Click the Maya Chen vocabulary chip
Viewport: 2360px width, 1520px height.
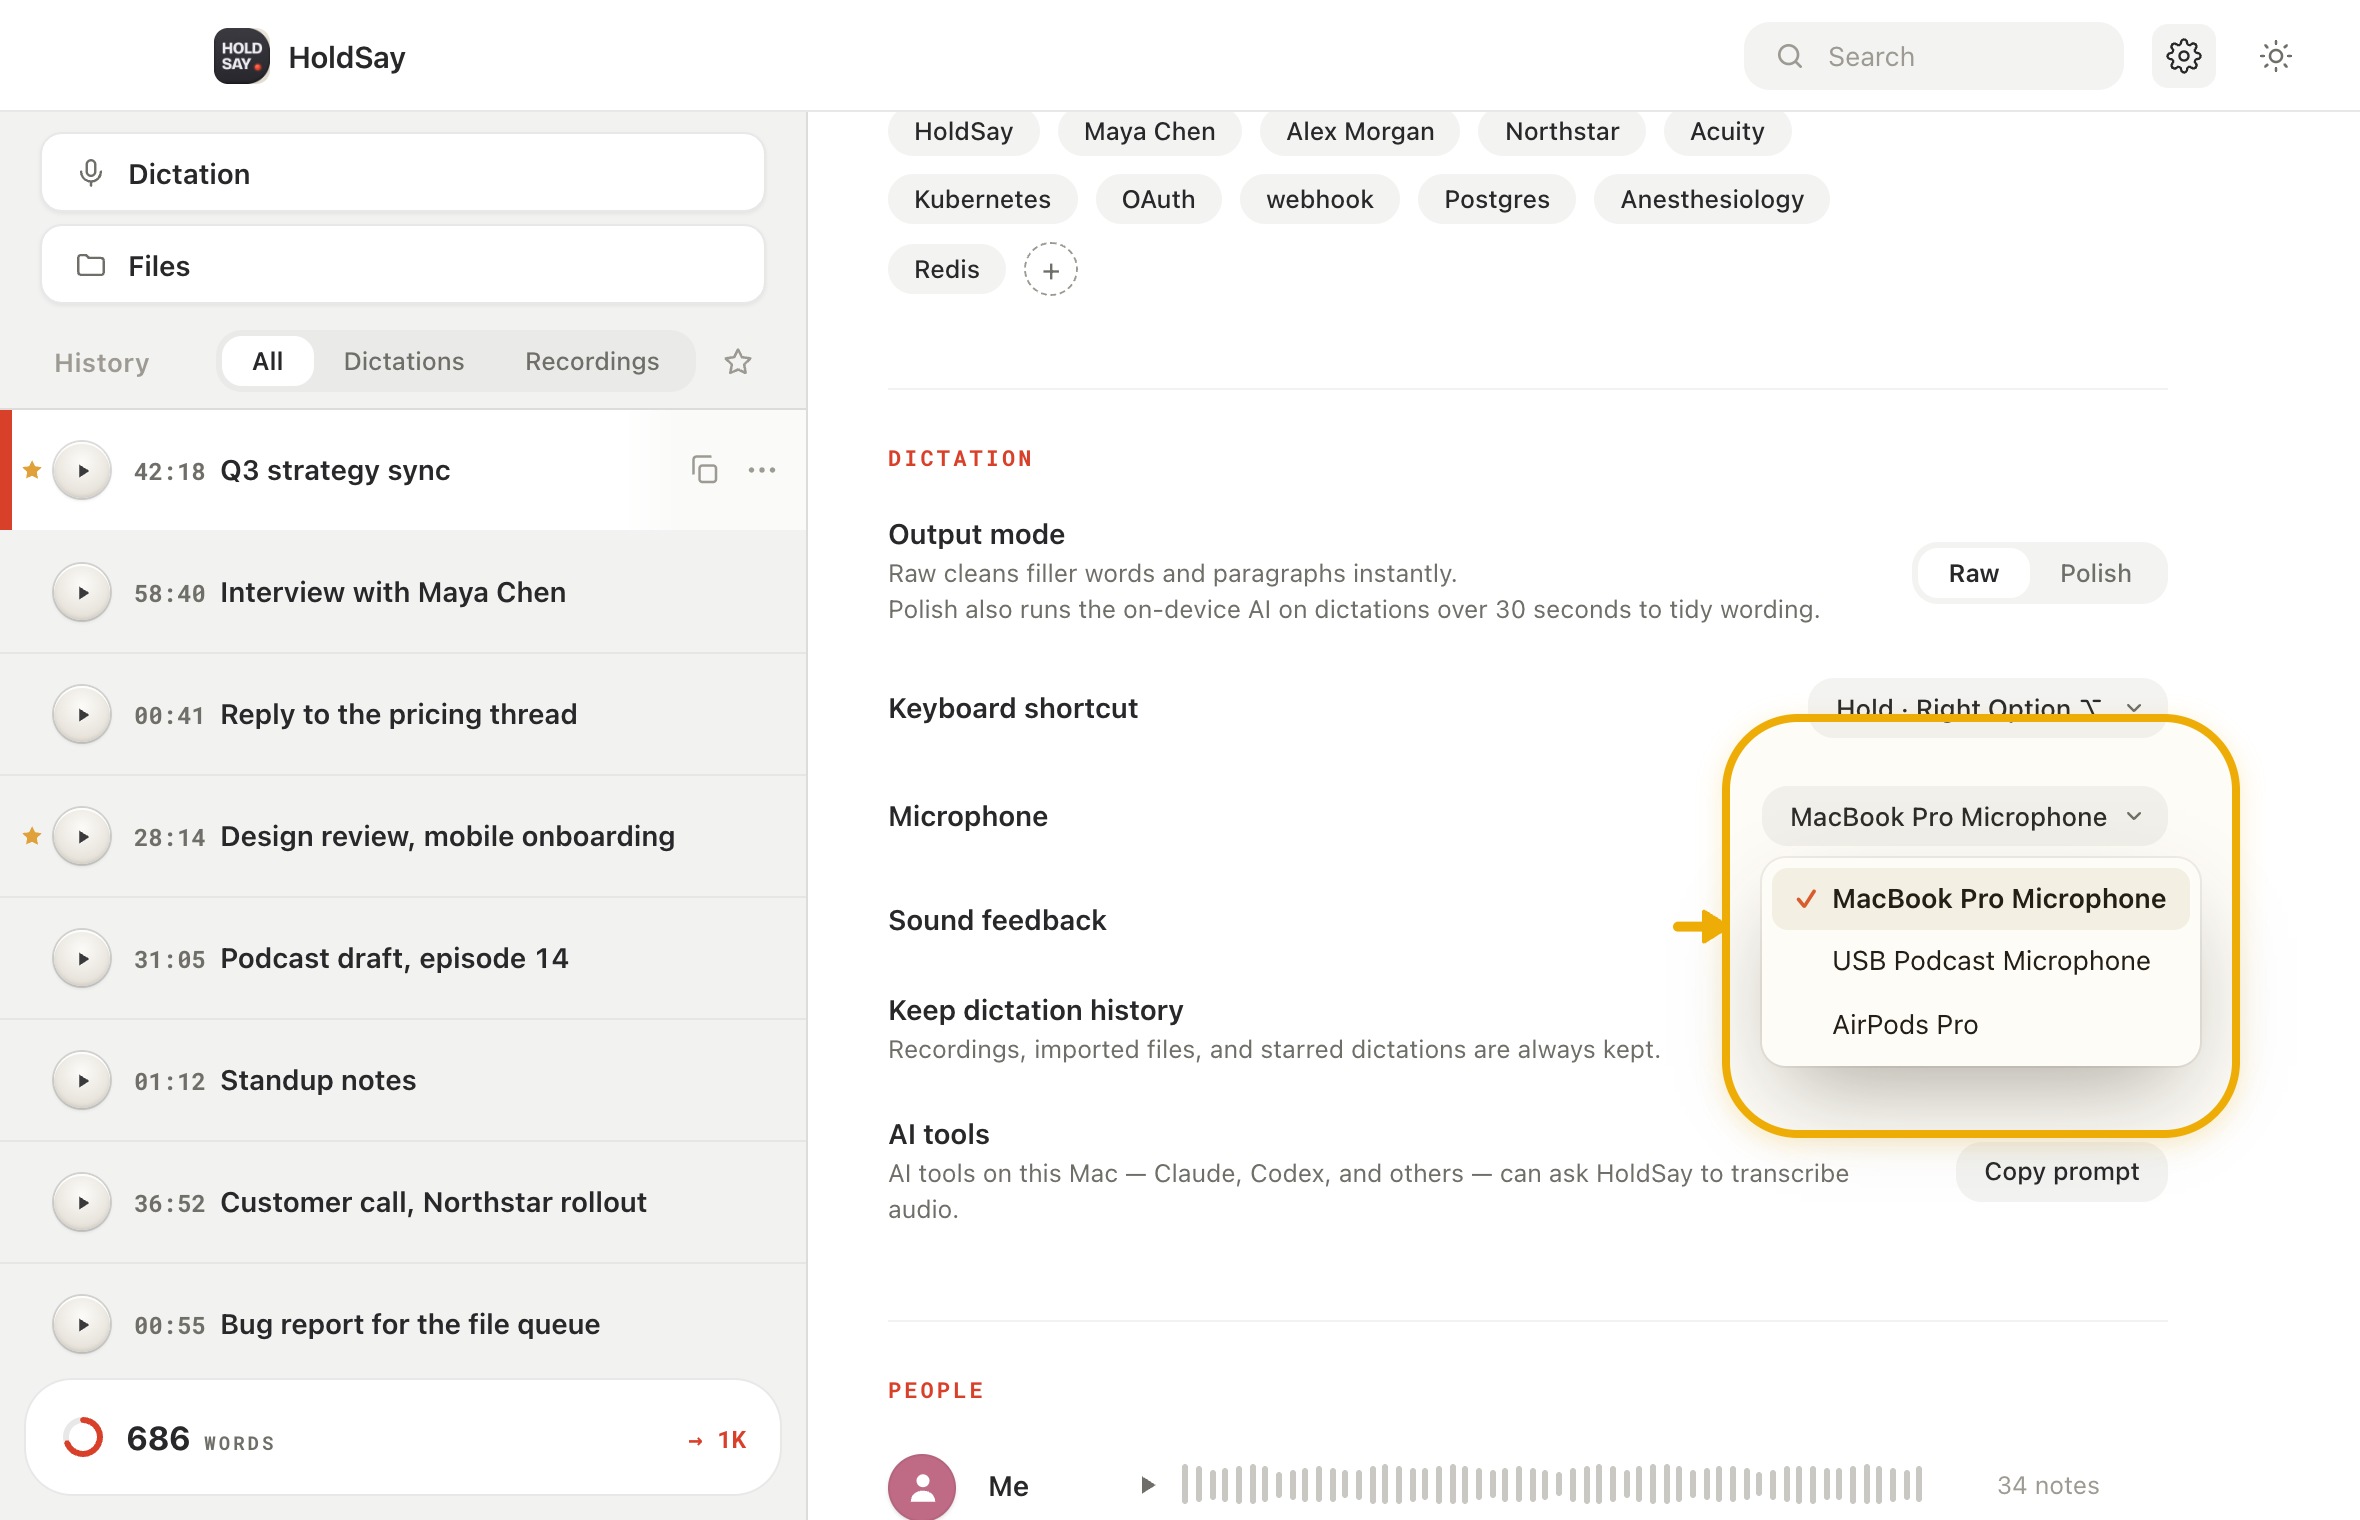point(1149,131)
